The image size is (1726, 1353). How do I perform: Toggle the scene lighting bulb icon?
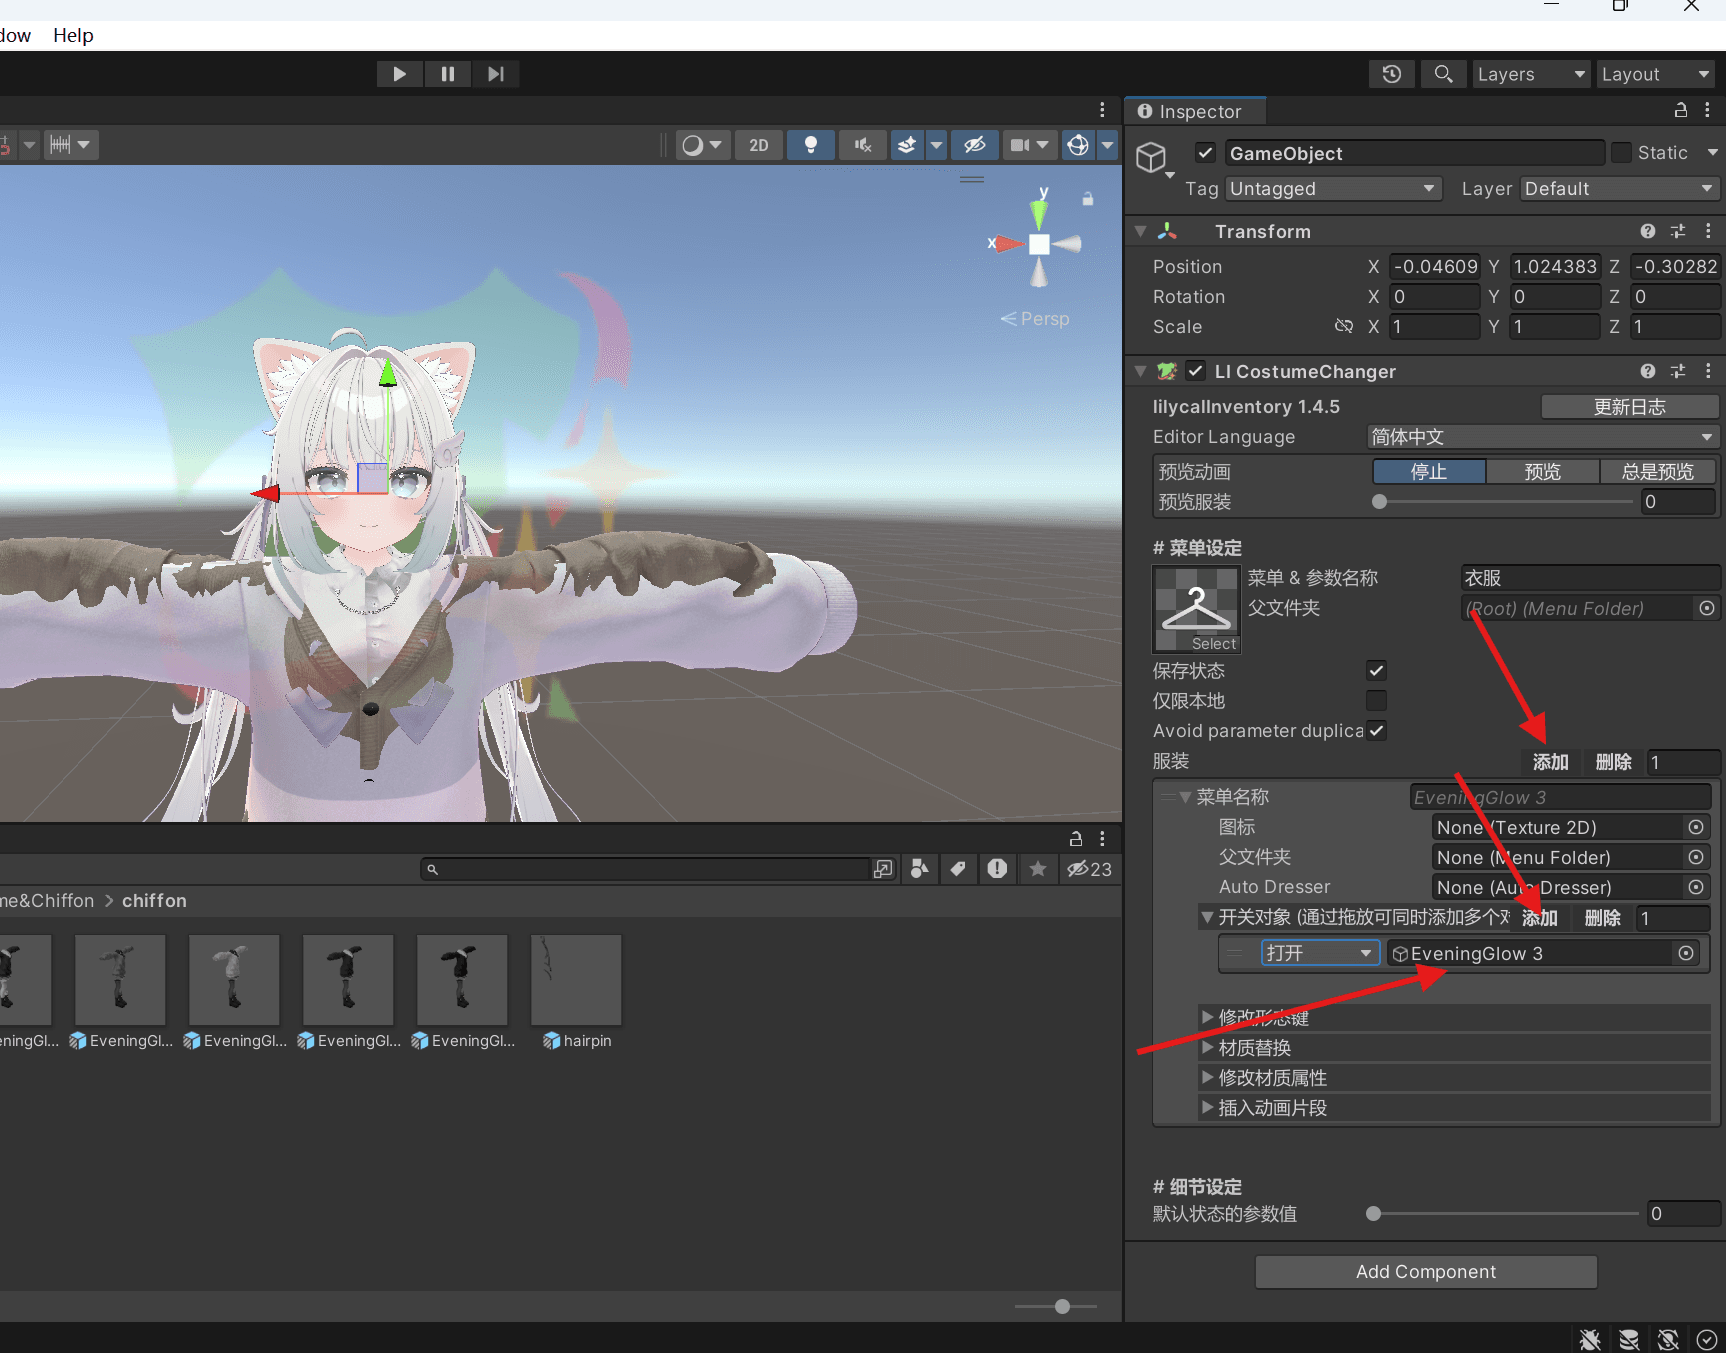(810, 145)
